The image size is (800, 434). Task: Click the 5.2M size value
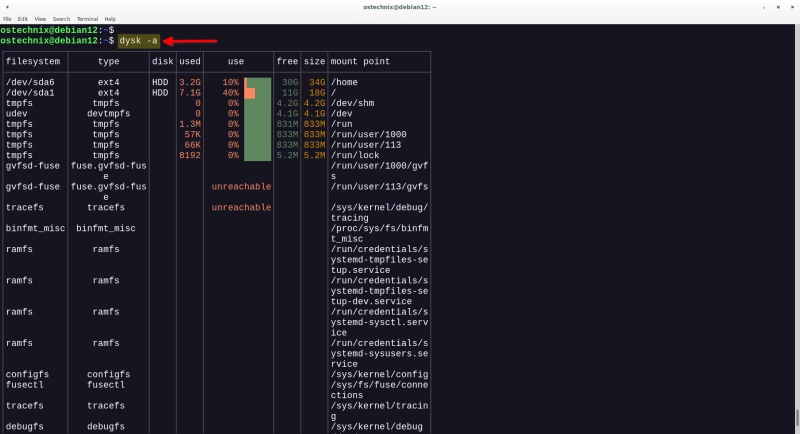click(x=314, y=156)
